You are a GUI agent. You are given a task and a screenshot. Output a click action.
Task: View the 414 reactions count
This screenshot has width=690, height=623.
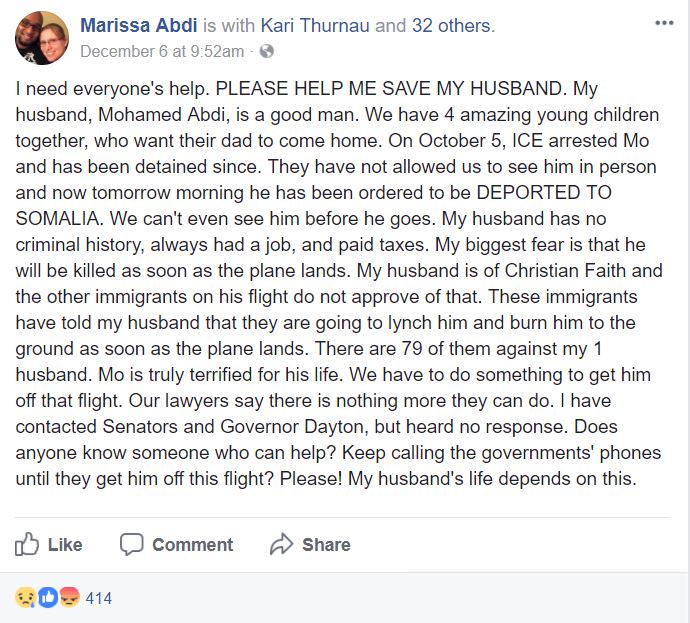coord(99,598)
